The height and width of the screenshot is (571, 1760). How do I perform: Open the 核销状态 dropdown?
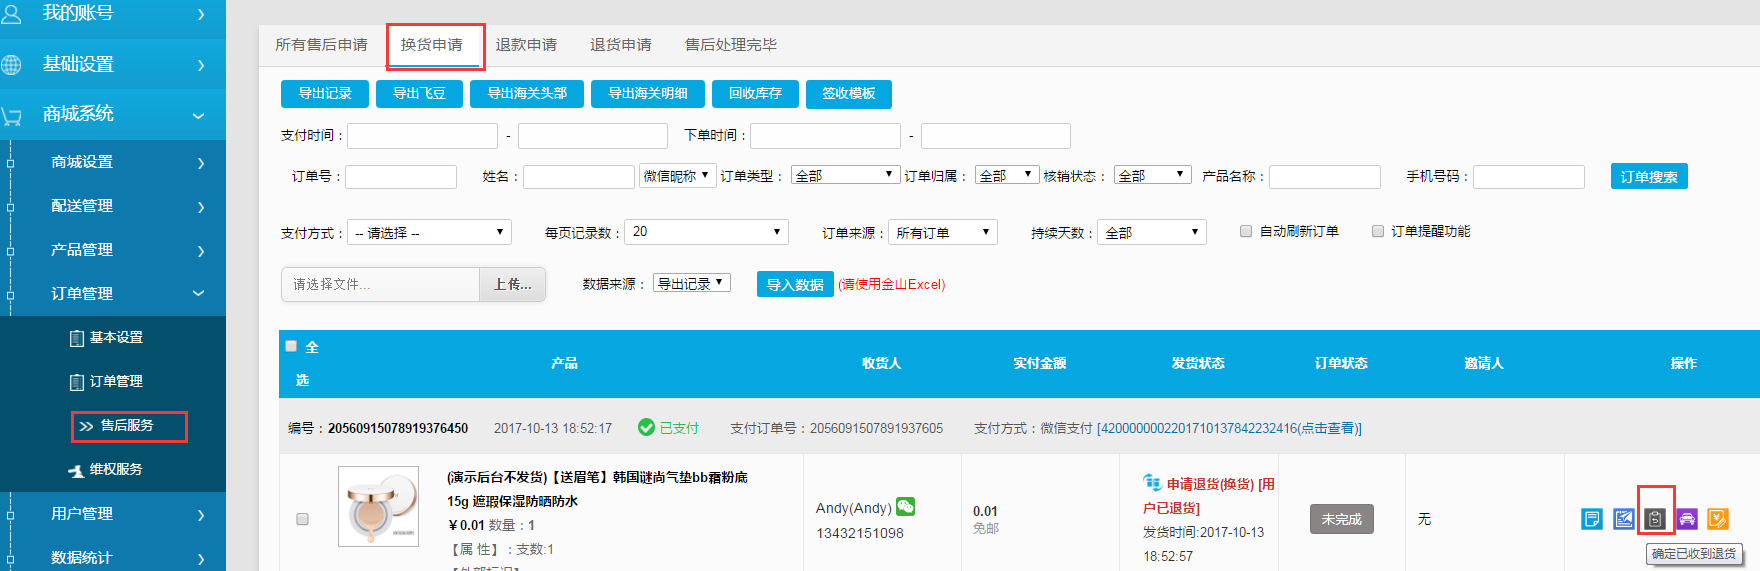[x=1153, y=175]
